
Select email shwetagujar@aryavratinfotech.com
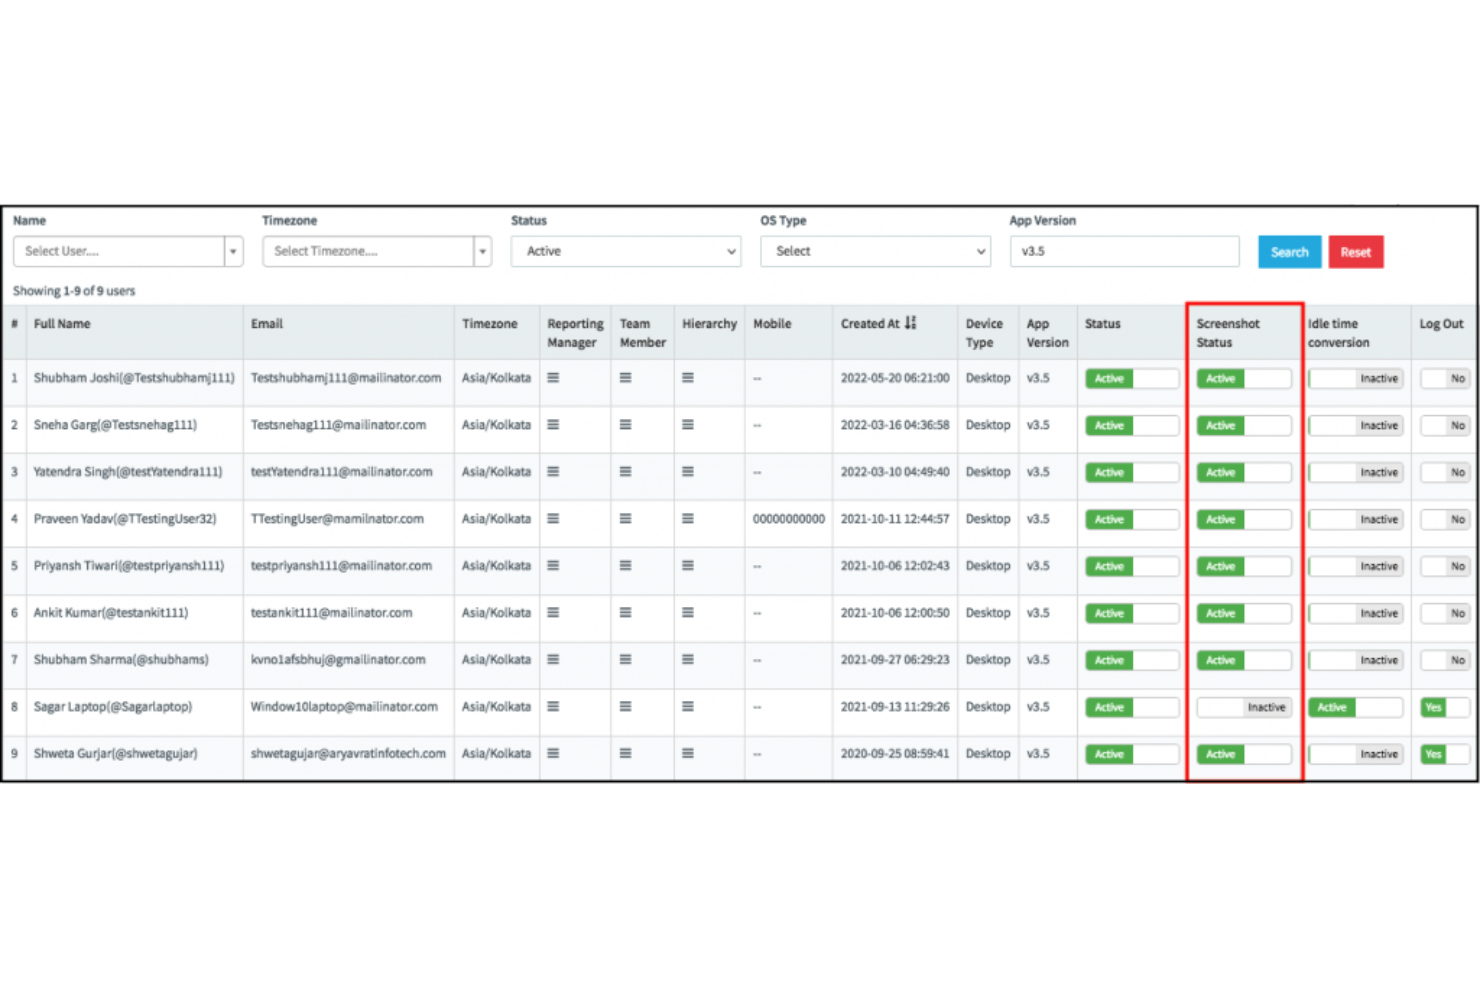click(348, 754)
